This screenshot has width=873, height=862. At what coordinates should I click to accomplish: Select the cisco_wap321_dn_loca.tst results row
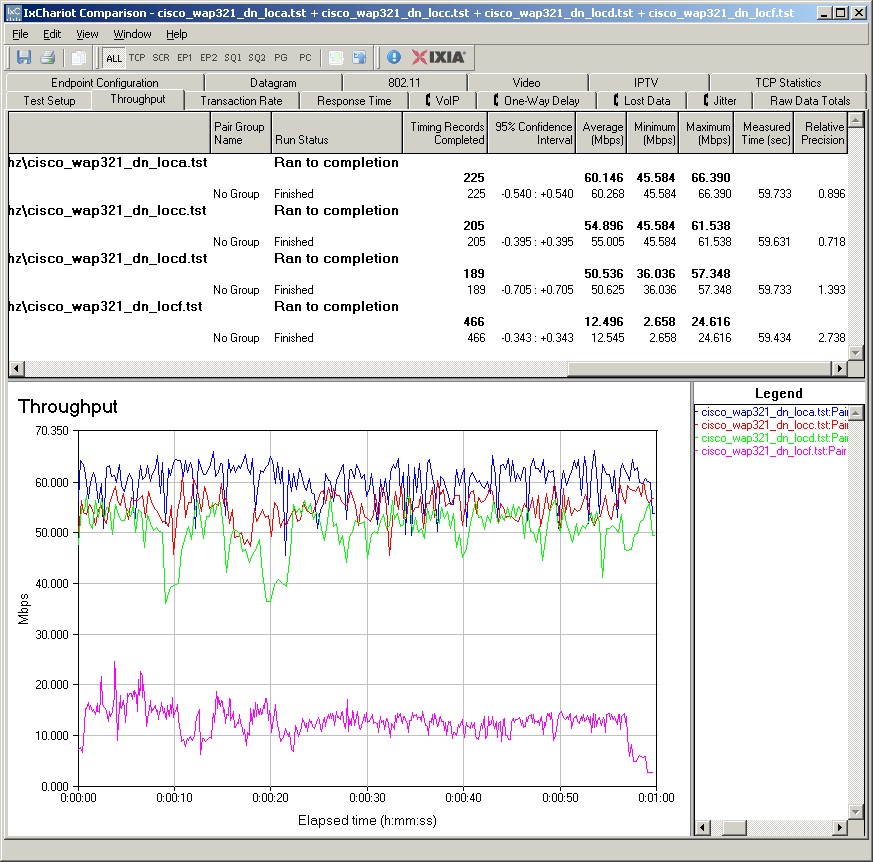pyautogui.click(x=428, y=162)
